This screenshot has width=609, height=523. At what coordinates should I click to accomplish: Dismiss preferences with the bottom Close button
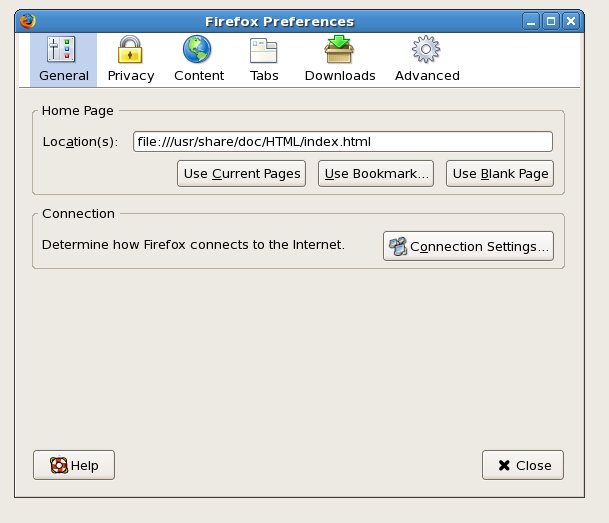pyautogui.click(x=523, y=465)
